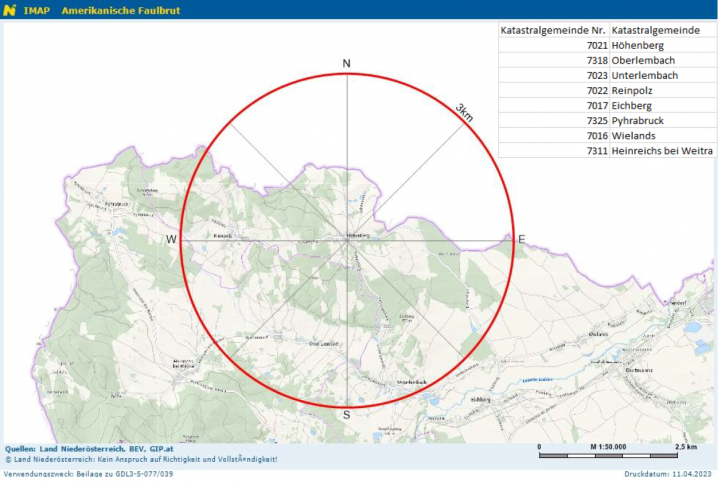Click the yellow N logo icon

coord(9,9)
